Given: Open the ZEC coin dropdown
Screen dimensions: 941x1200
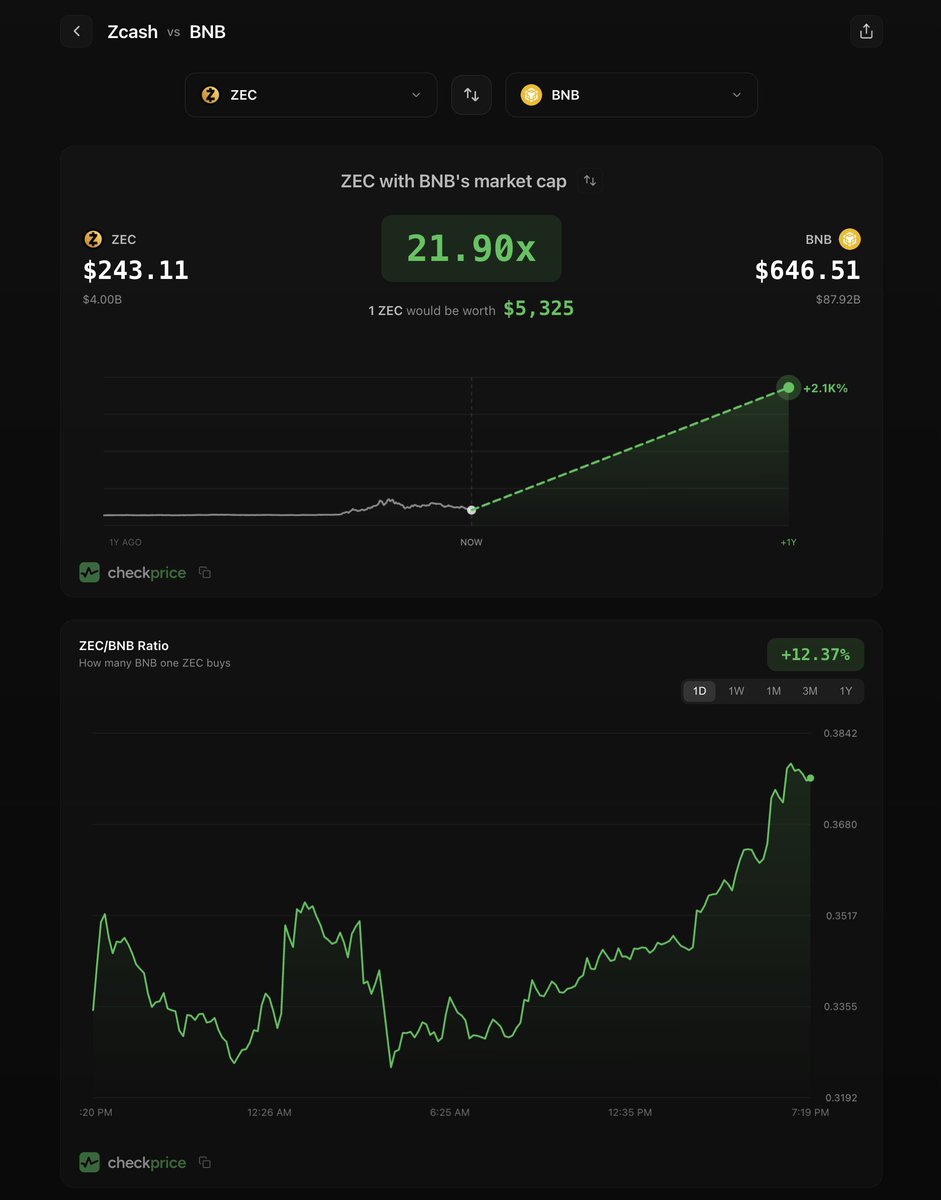Looking at the screenshot, I should point(311,95).
